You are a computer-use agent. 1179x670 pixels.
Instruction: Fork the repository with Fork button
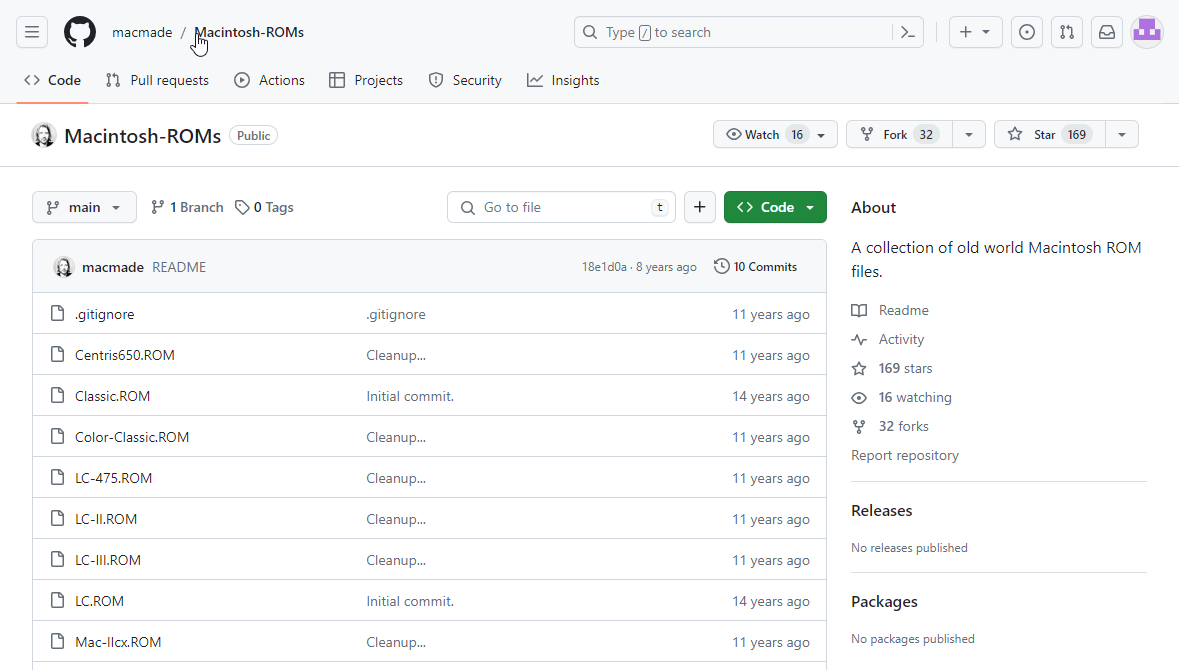(x=899, y=135)
